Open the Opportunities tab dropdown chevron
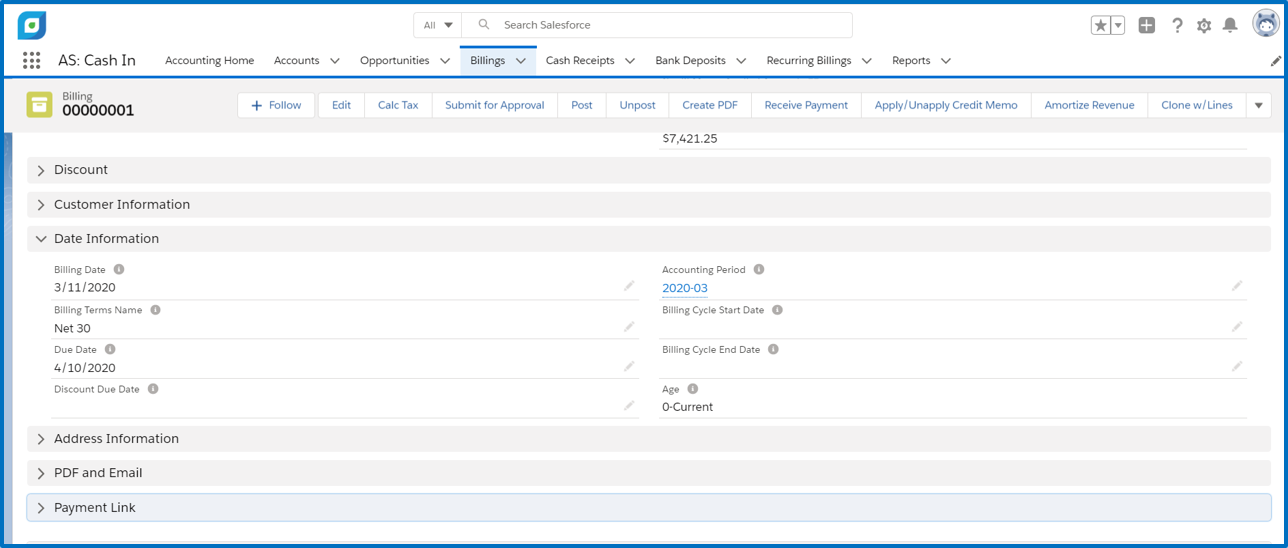 point(445,61)
